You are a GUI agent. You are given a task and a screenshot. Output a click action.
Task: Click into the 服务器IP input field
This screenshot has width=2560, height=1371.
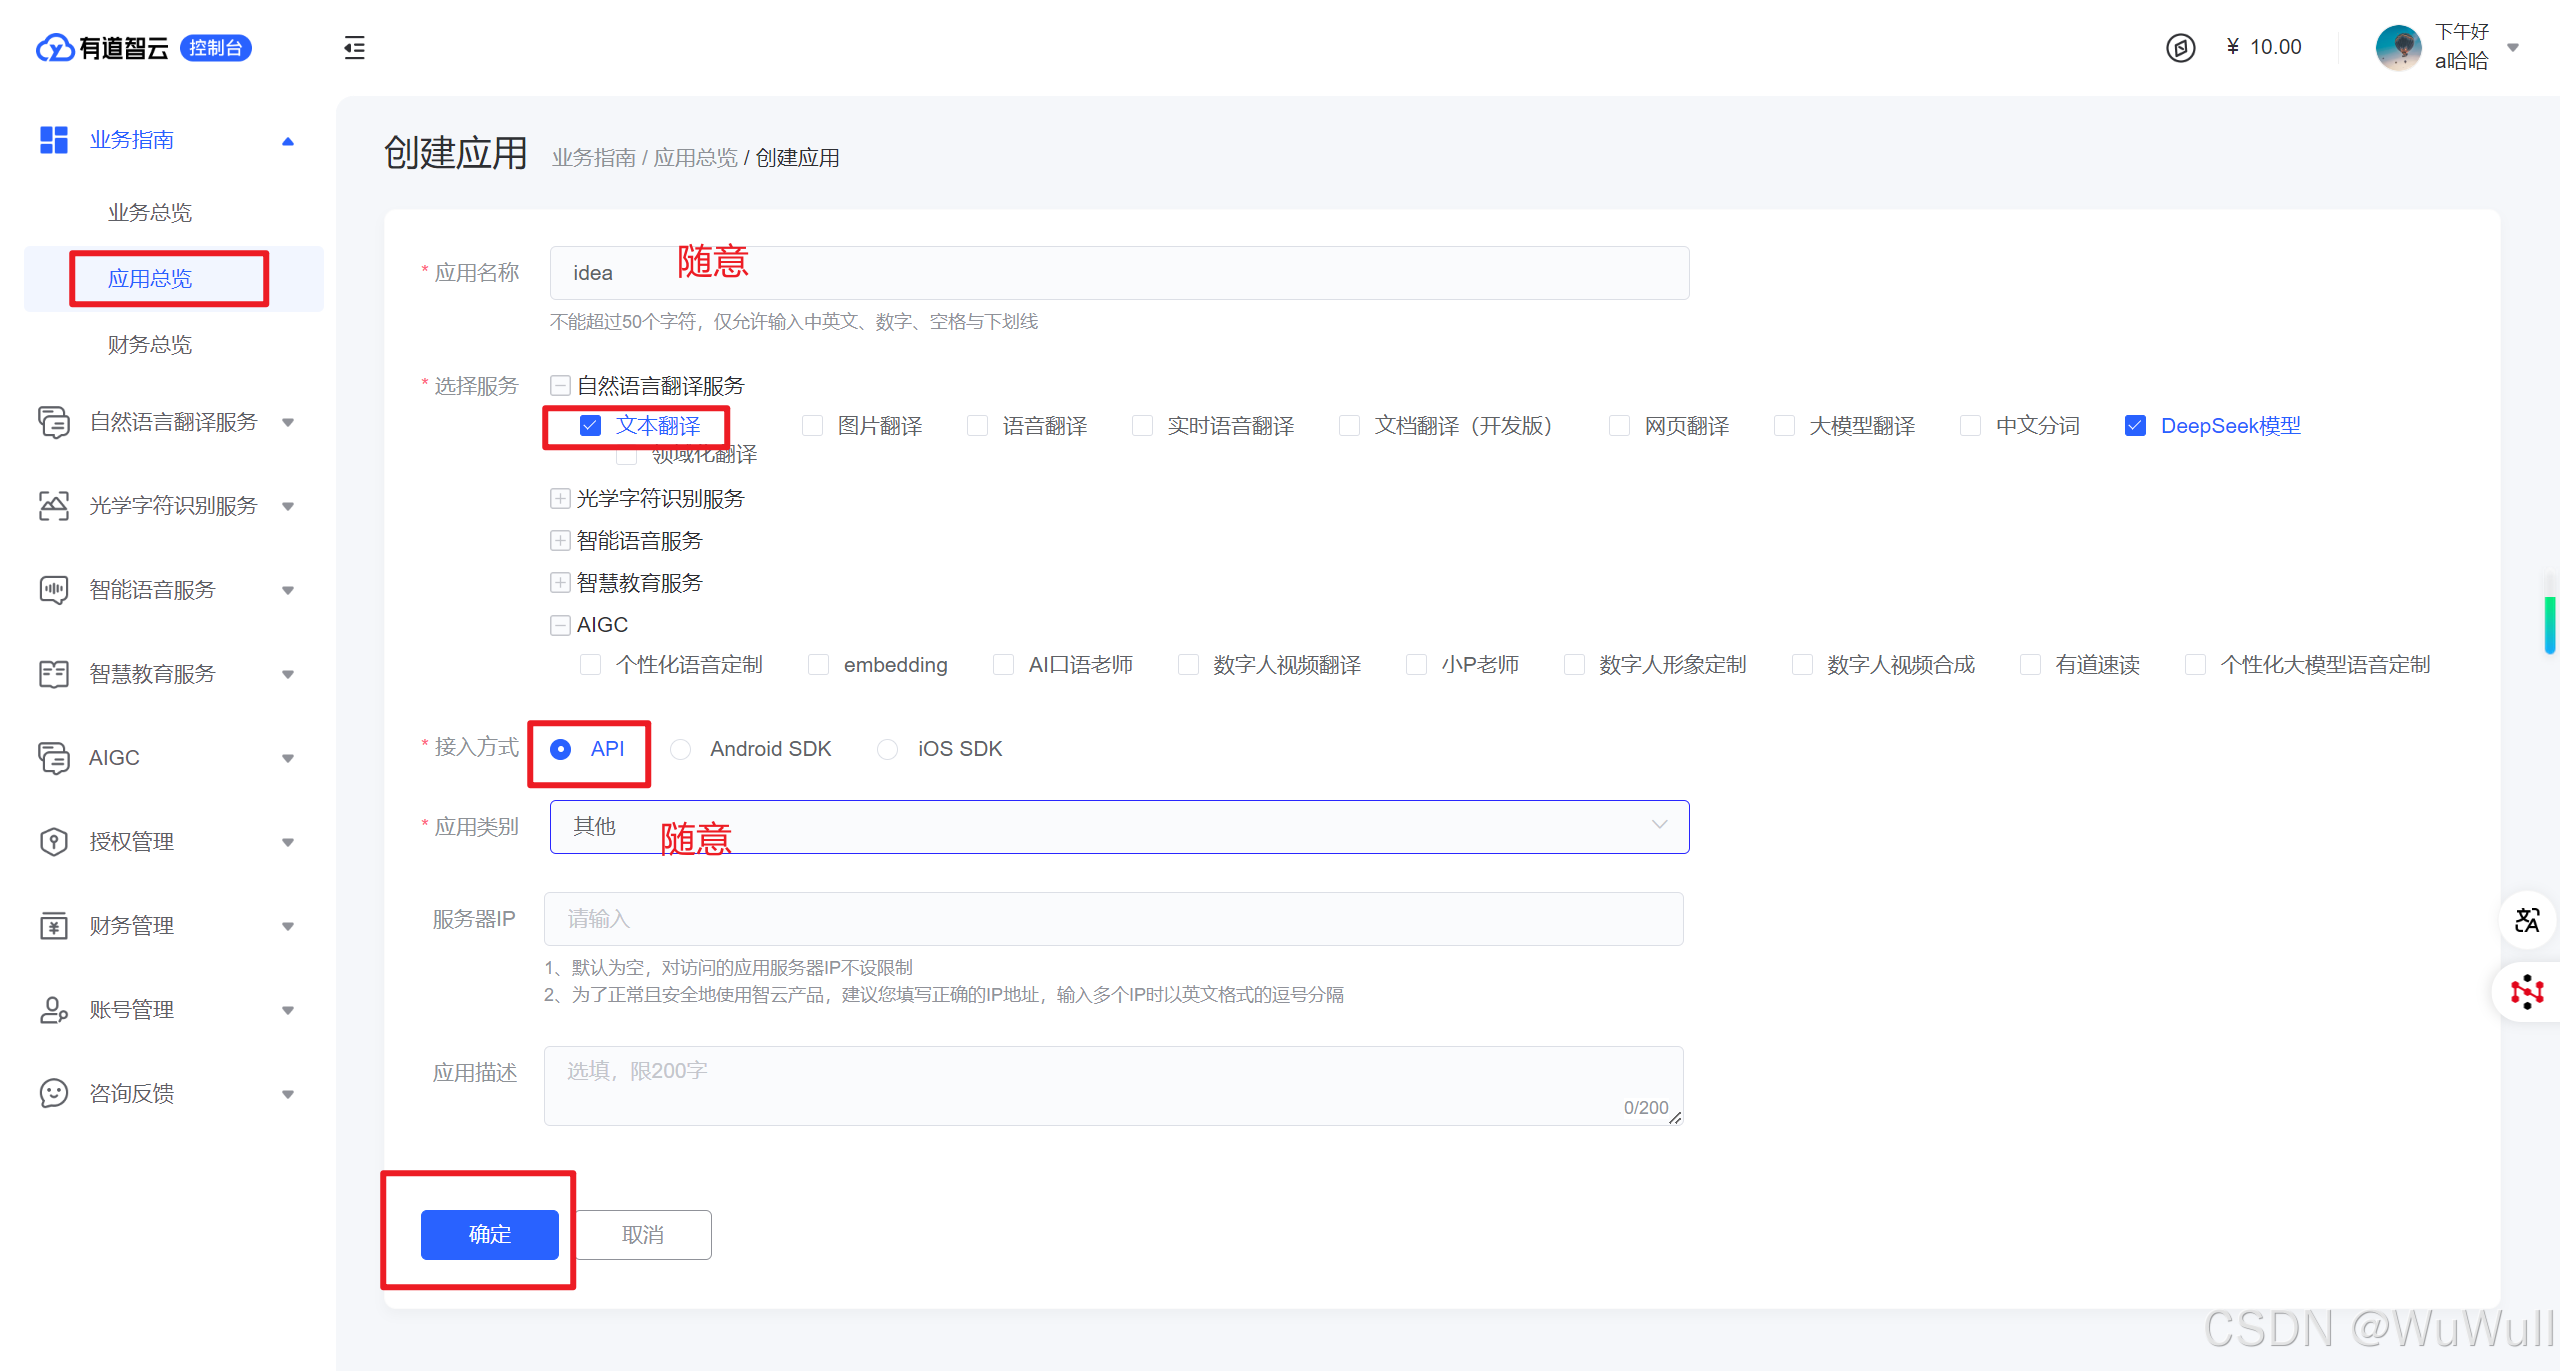point(1113,919)
